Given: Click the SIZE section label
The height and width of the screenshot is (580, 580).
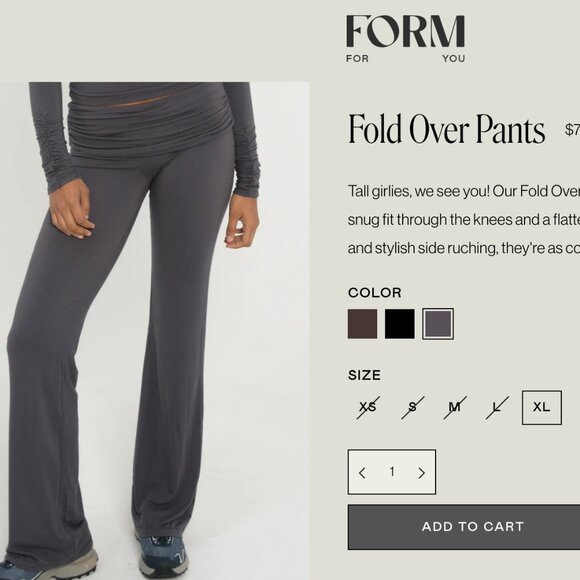Looking at the screenshot, I should [x=364, y=375].
